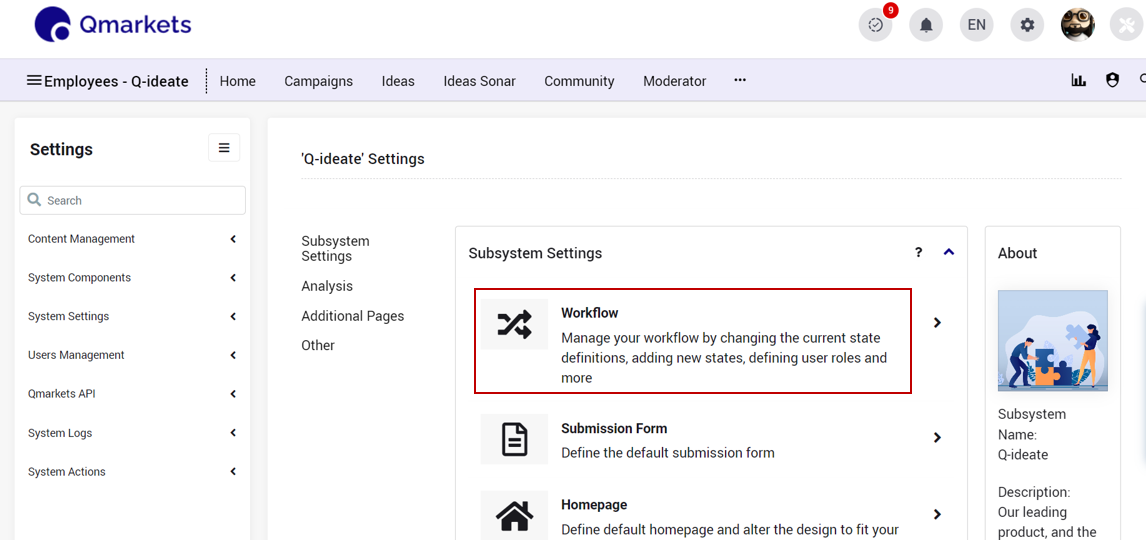
Task: Click the About puzzle illustration thumbnail
Action: [x=1052, y=341]
